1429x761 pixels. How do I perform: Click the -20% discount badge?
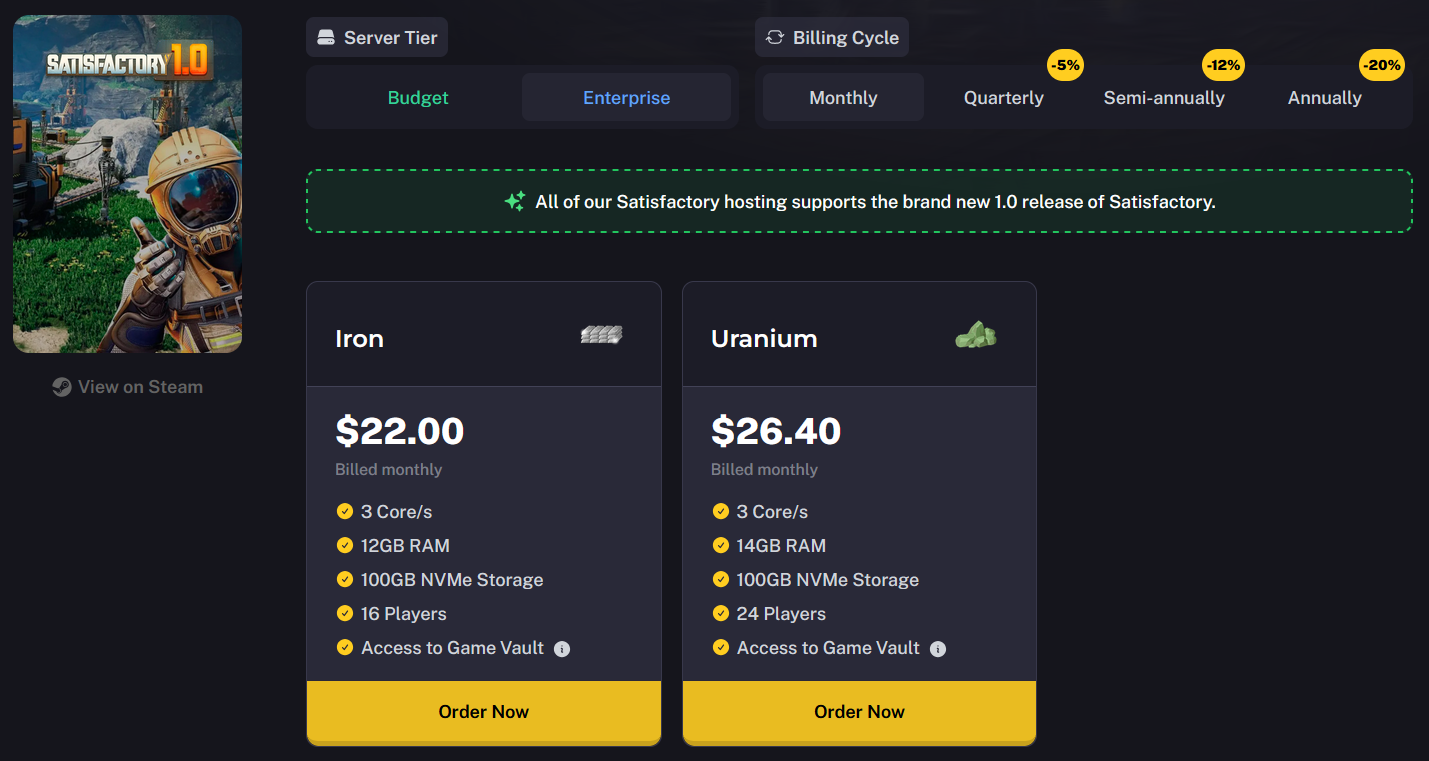pyautogui.click(x=1382, y=66)
